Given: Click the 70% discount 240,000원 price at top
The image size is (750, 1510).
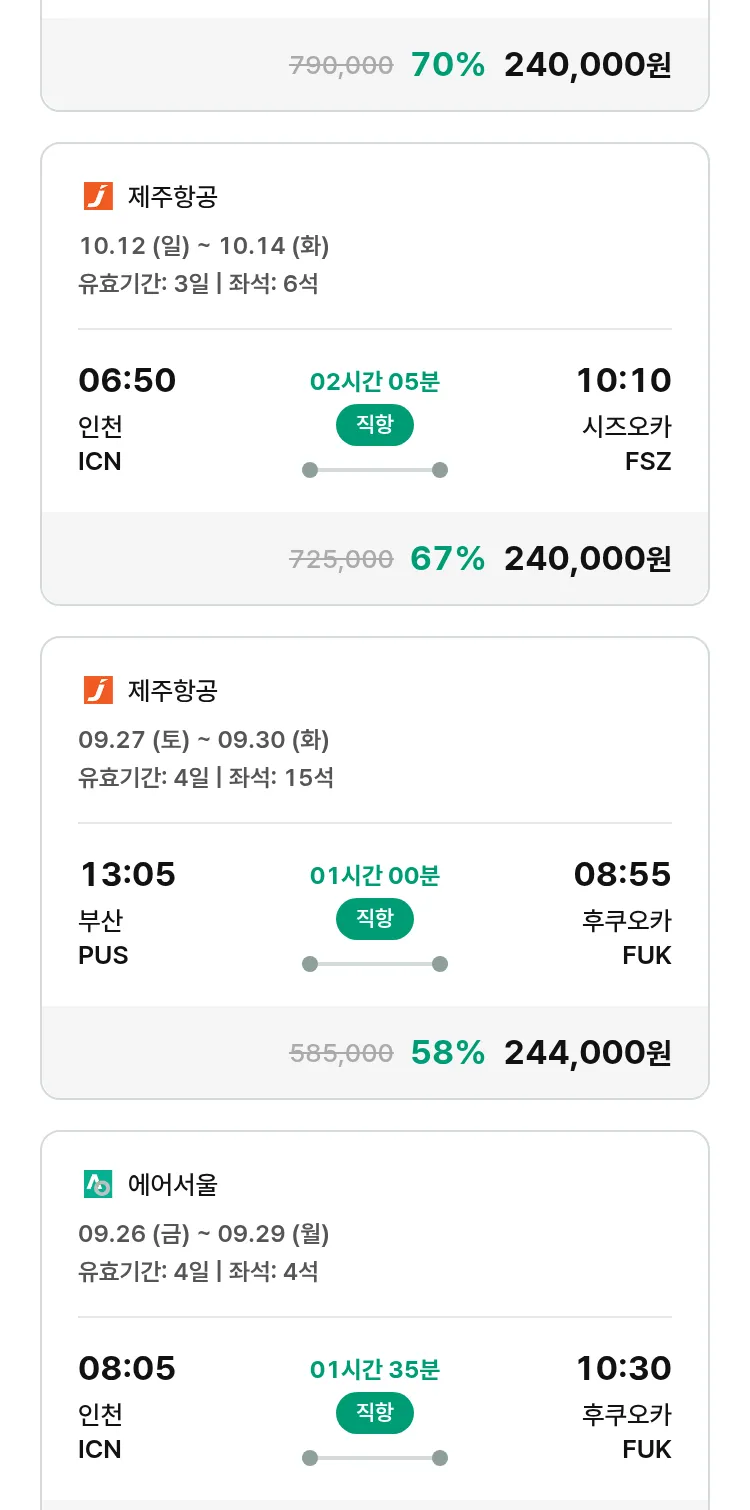Looking at the screenshot, I should pos(587,65).
